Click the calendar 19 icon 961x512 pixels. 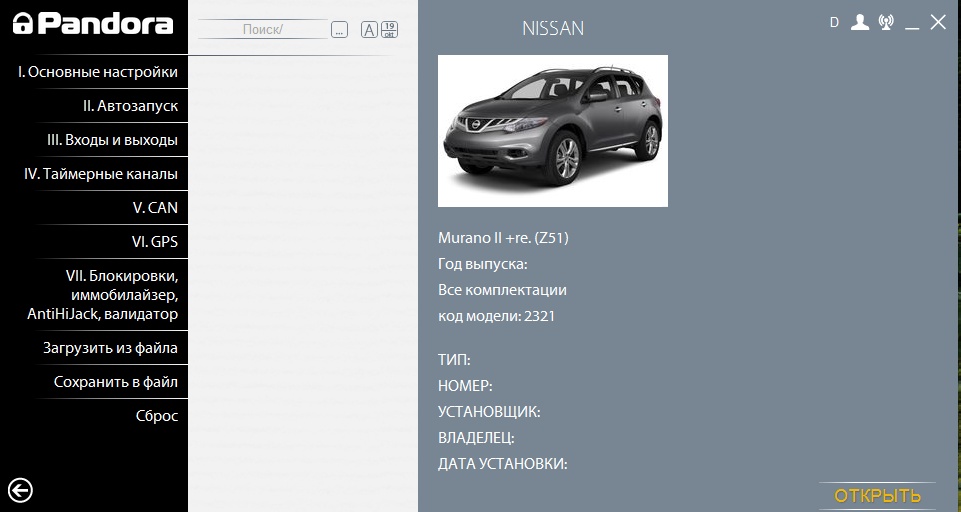[389, 30]
